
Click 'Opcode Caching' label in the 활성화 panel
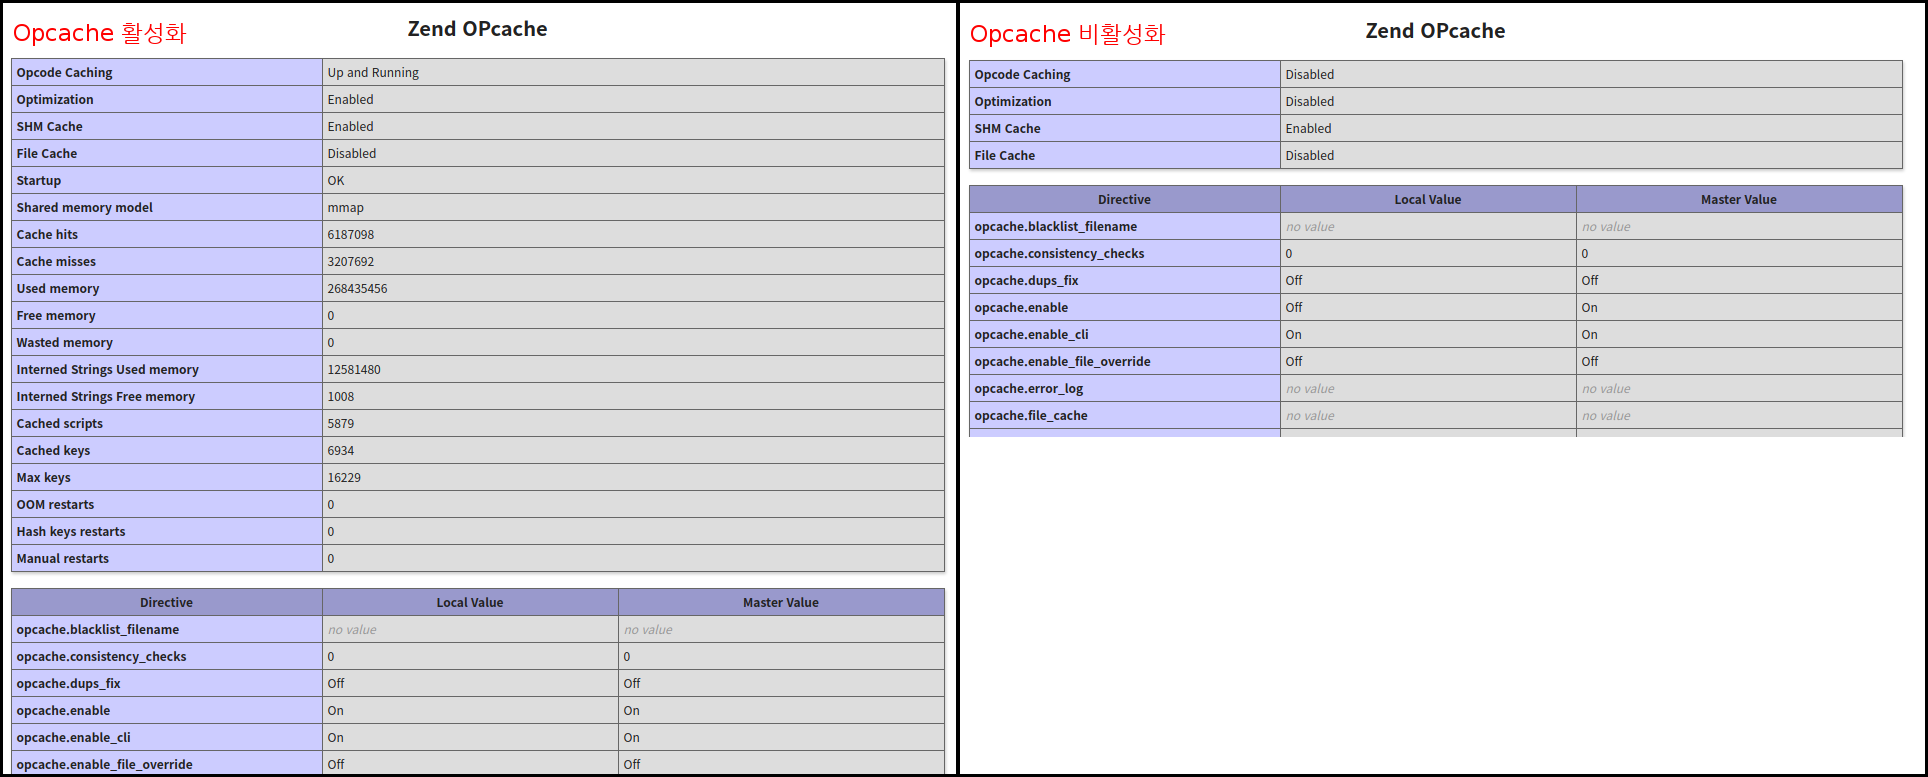coord(65,72)
